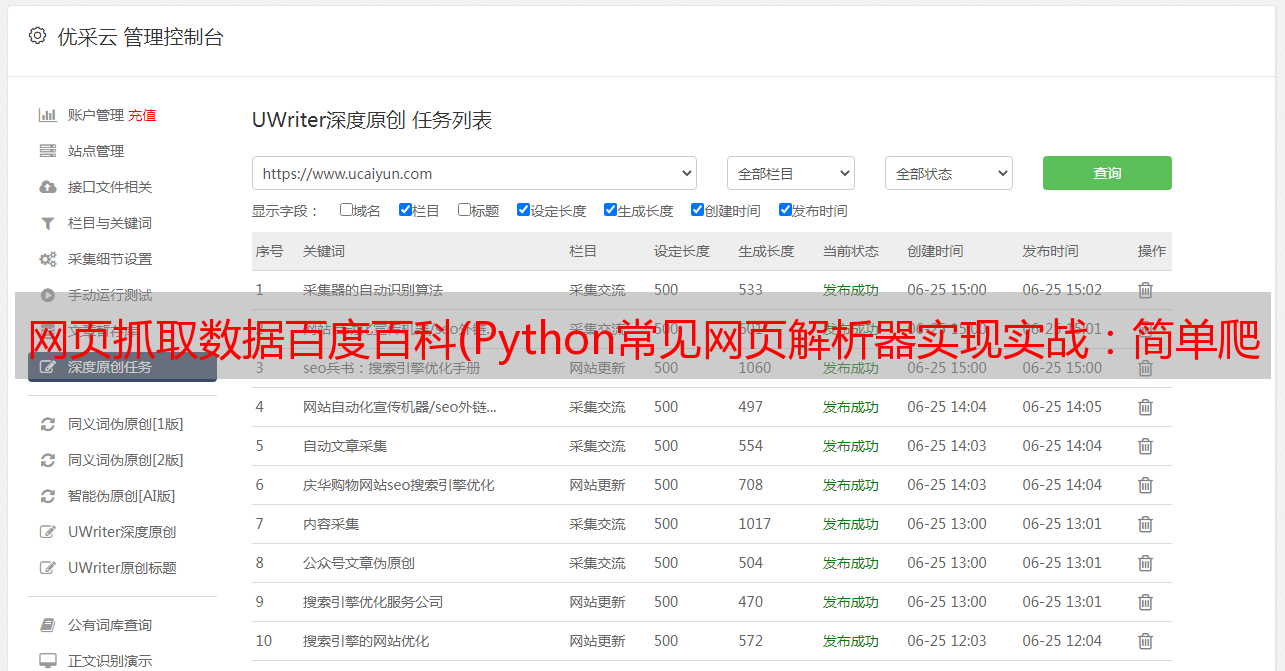1285x671 pixels.
Task: Click the 公有词库查询 sidebar entry
Action: [x=110, y=625]
